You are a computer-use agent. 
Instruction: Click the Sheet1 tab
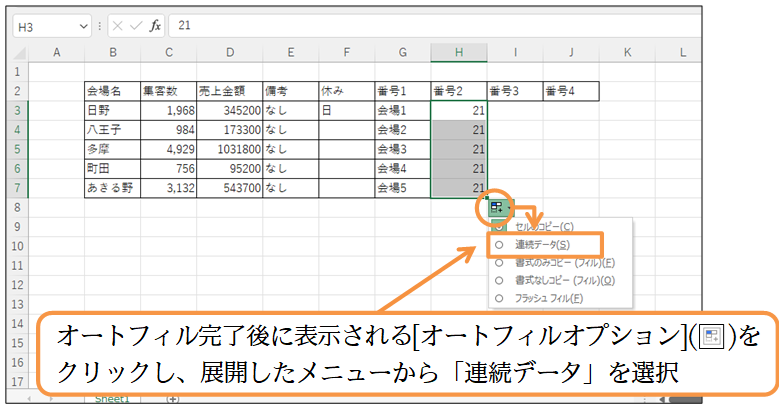coord(112,399)
